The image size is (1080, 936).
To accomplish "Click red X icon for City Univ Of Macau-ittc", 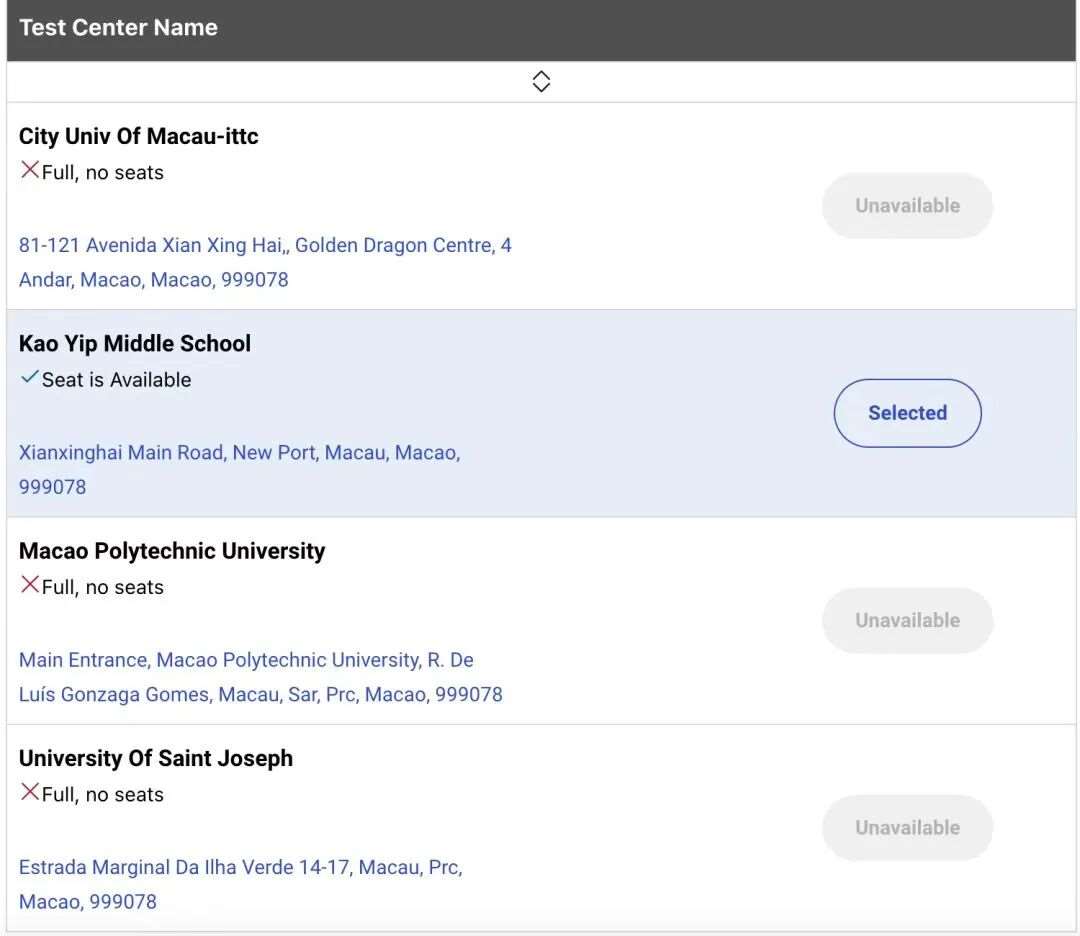I will 30,171.
